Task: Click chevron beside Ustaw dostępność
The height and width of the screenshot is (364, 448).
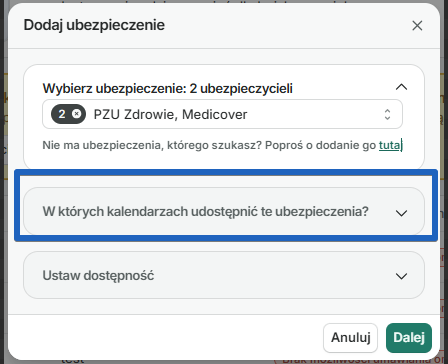Action: click(x=401, y=276)
